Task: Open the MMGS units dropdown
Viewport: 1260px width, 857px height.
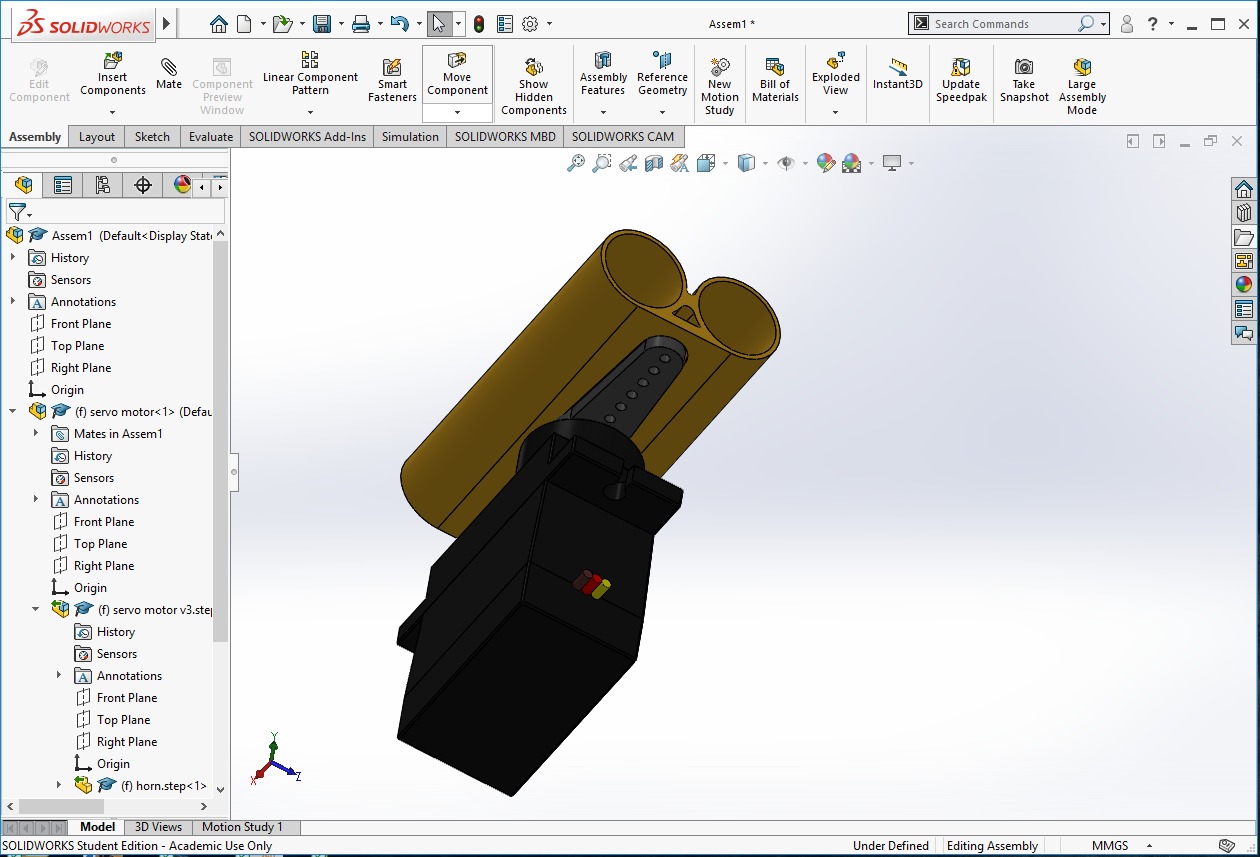Action: tap(1149, 846)
